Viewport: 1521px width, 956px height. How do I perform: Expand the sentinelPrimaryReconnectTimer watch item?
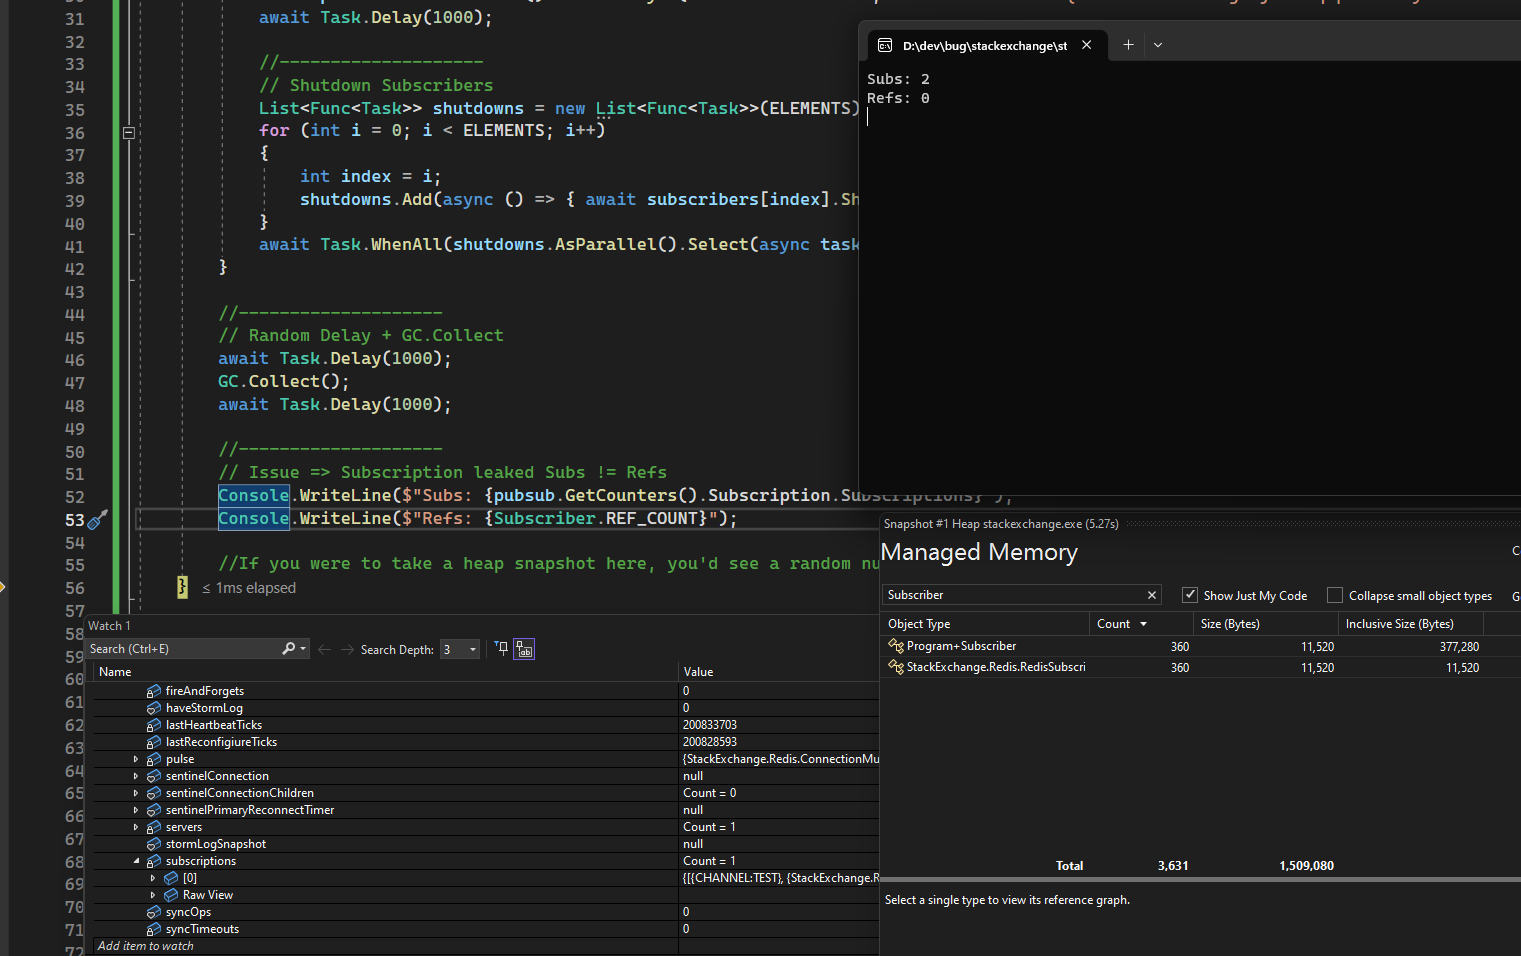136,810
